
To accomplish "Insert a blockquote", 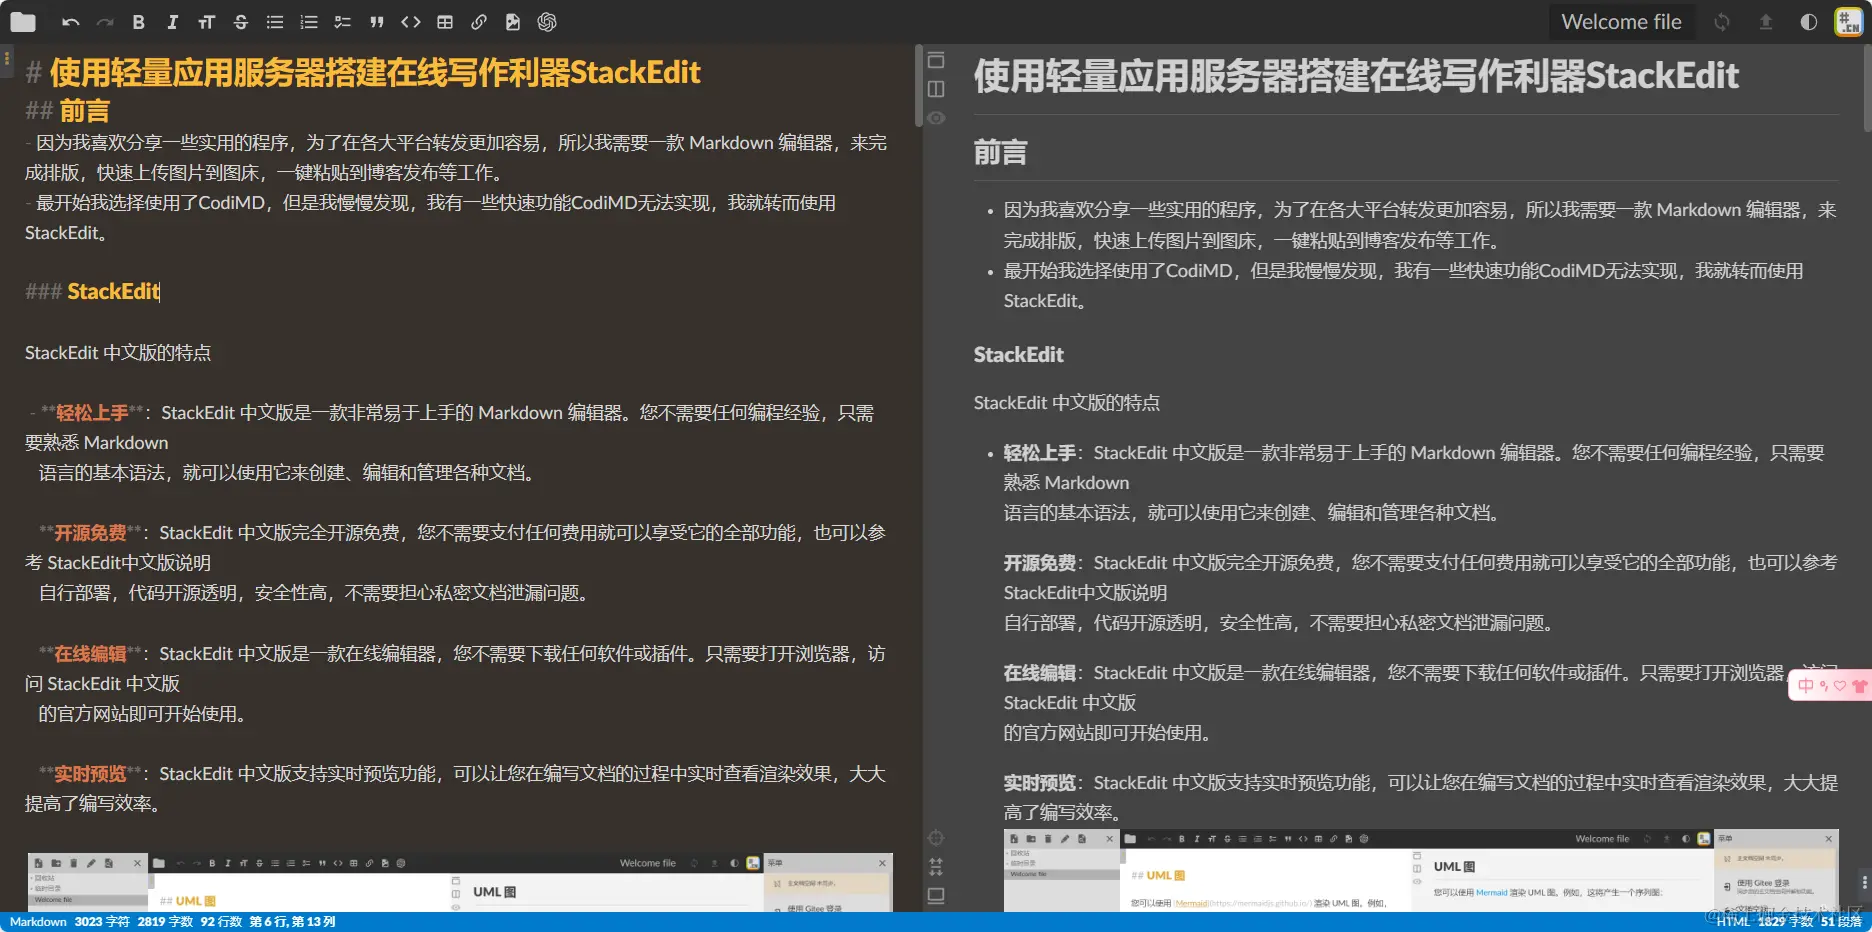I will [376, 22].
